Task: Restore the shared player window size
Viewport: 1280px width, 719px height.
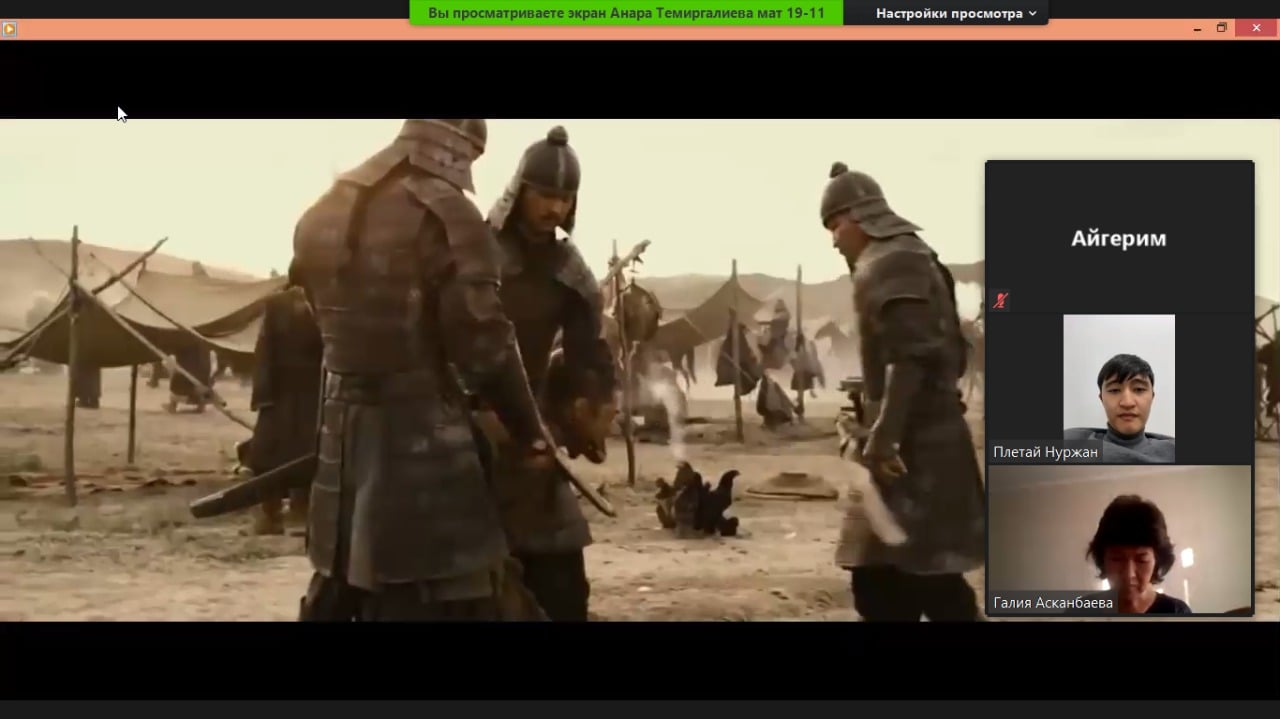Action: click(1221, 28)
